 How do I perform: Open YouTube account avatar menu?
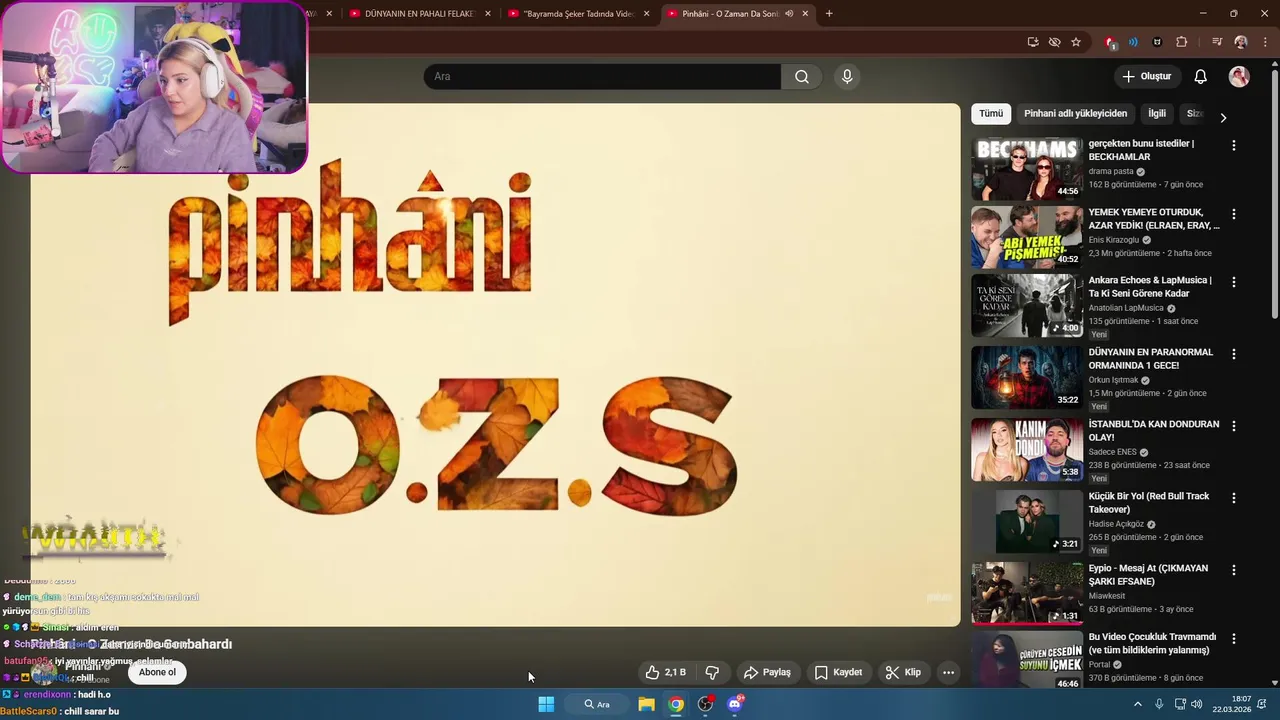pyautogui.click(x=1239, y=77)
